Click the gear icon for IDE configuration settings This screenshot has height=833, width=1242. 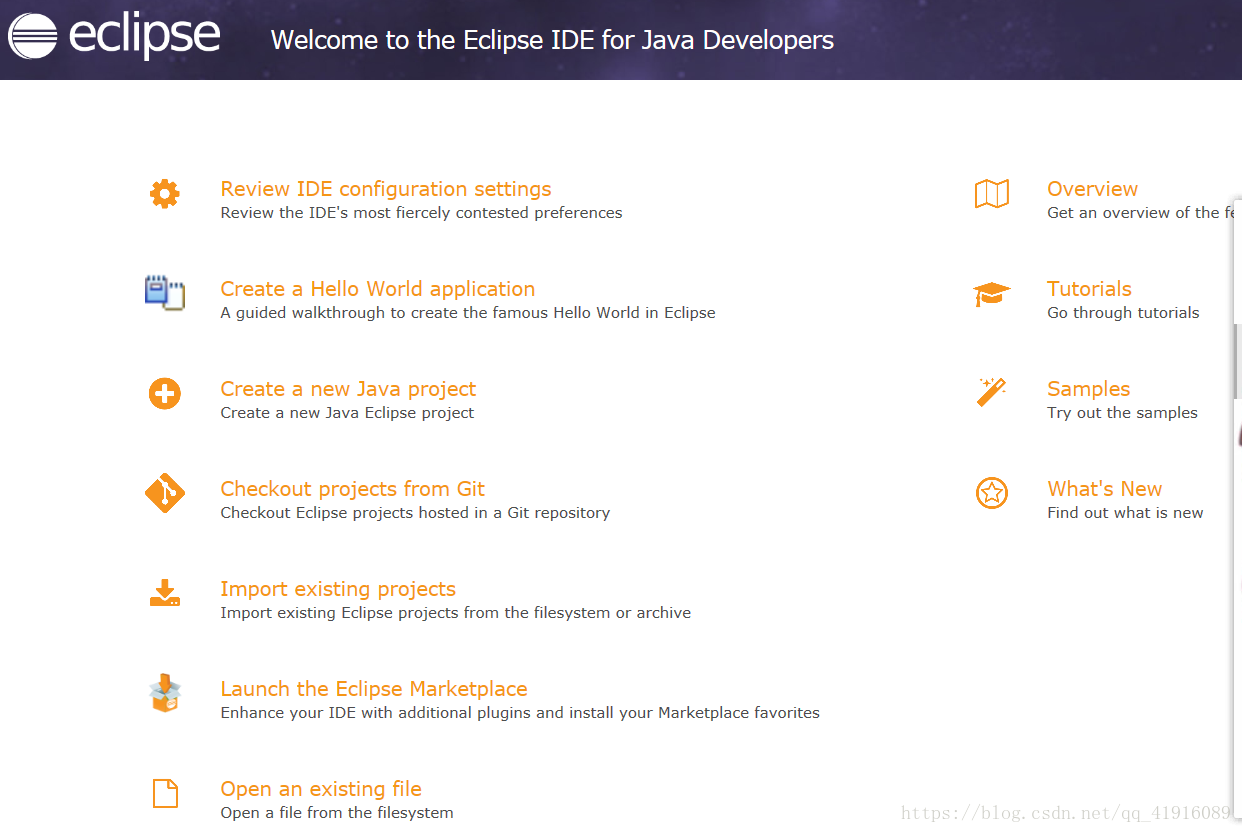point(165,193)
